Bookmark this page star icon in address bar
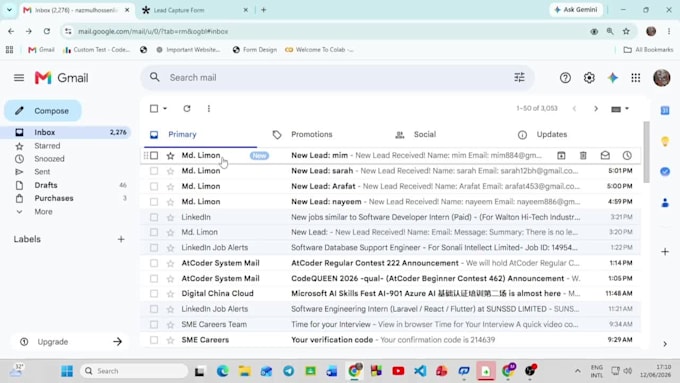Viewport: 680px width, 383px height. click(626, 31)
